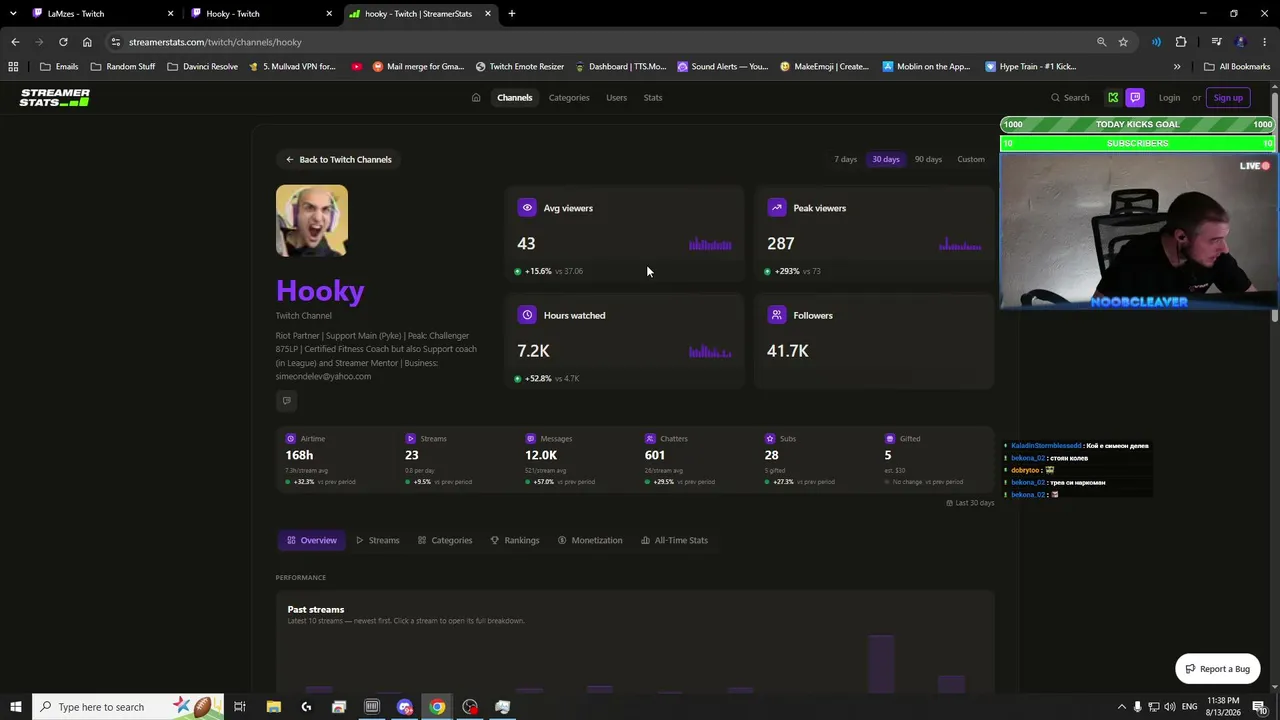Open the All Bookmarks folder
Screen dimensions: 1280x720
point(1236,67)
